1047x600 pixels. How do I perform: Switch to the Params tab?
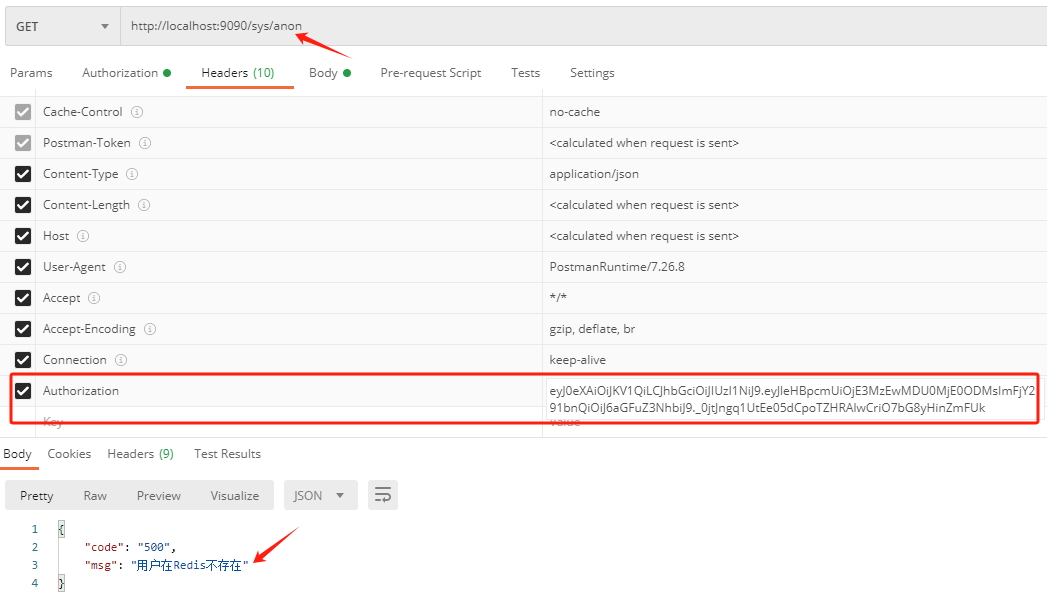(31, 73)
